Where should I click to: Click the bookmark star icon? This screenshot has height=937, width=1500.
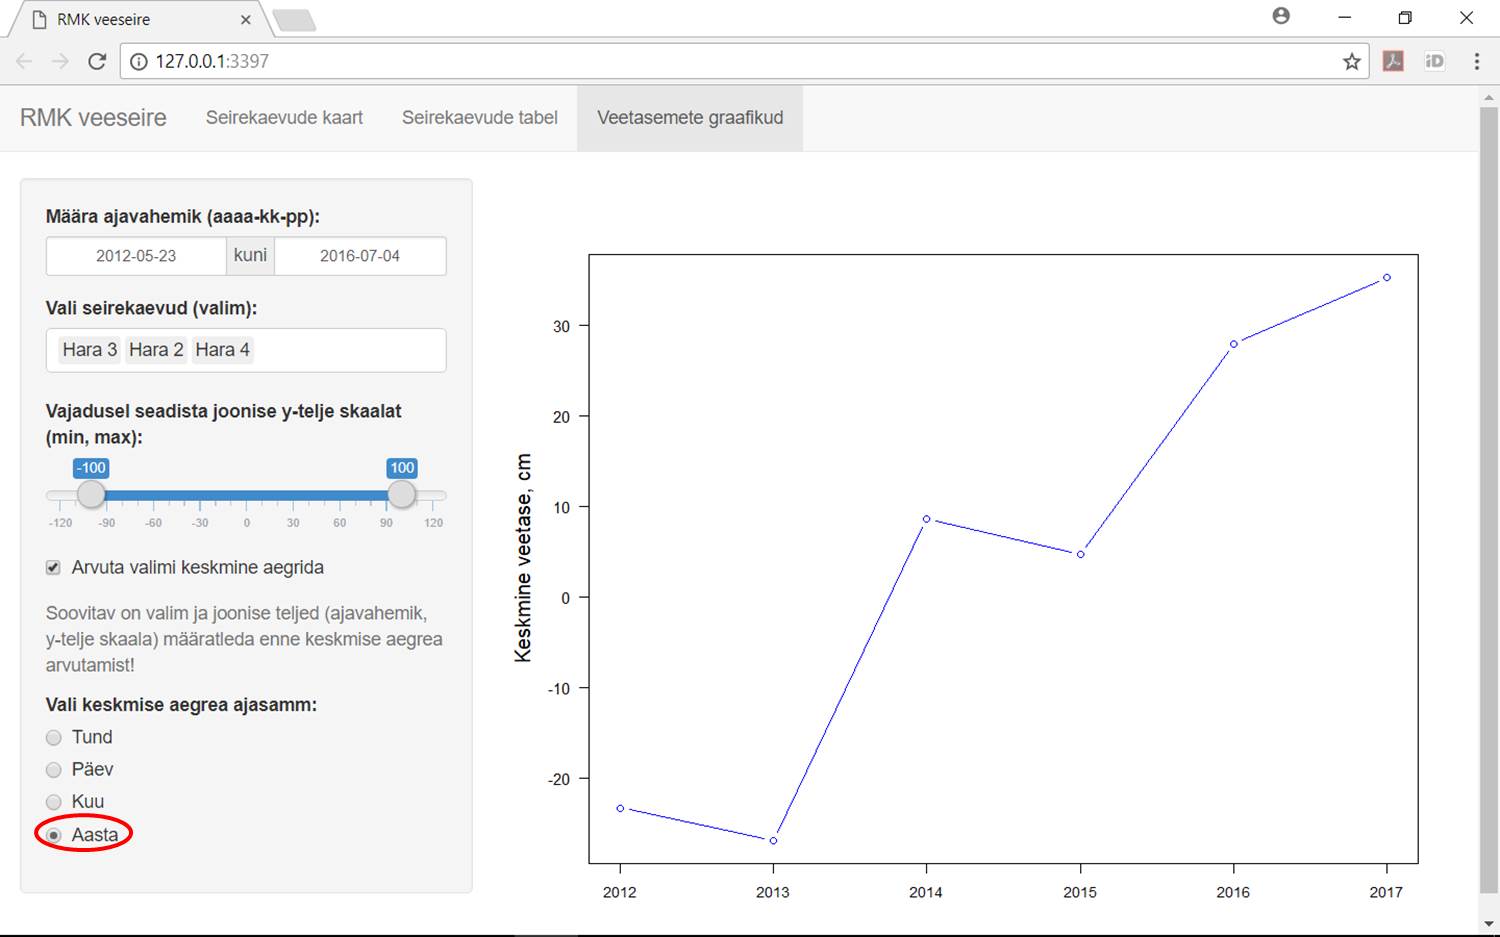click(1352, 61)
